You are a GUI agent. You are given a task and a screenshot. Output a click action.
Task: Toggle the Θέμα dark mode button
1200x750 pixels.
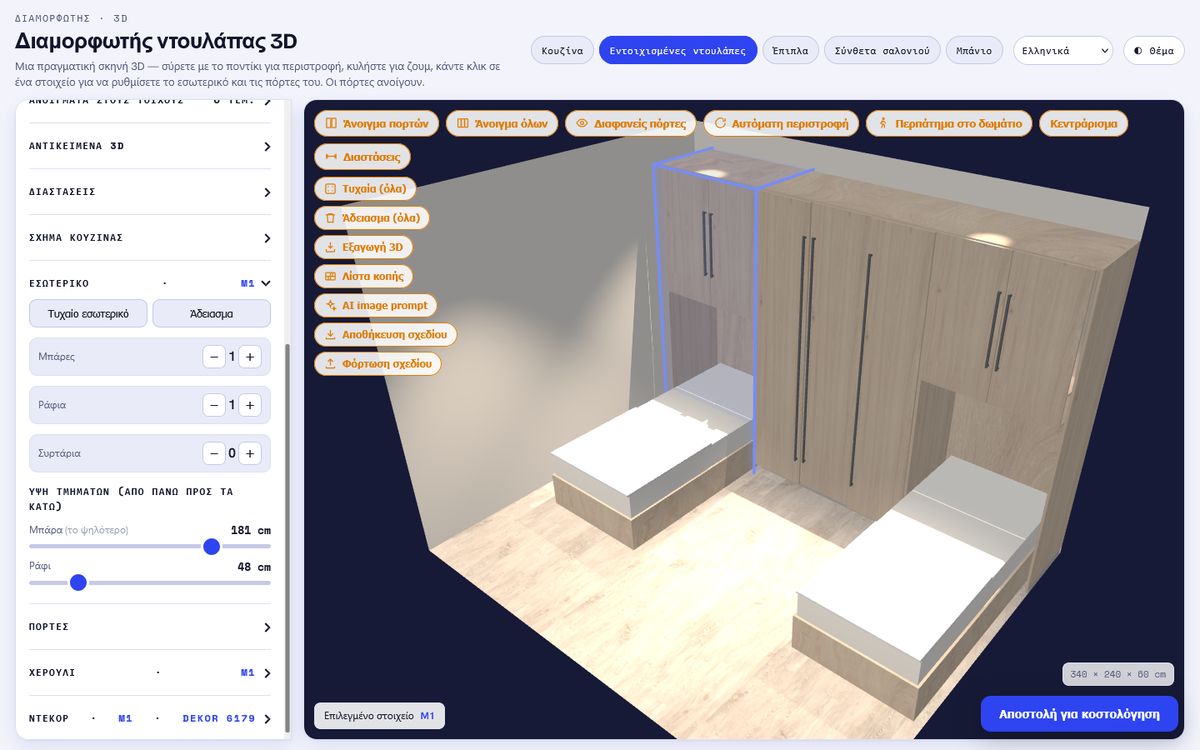pyautogui.click(x=1154, y=50)
